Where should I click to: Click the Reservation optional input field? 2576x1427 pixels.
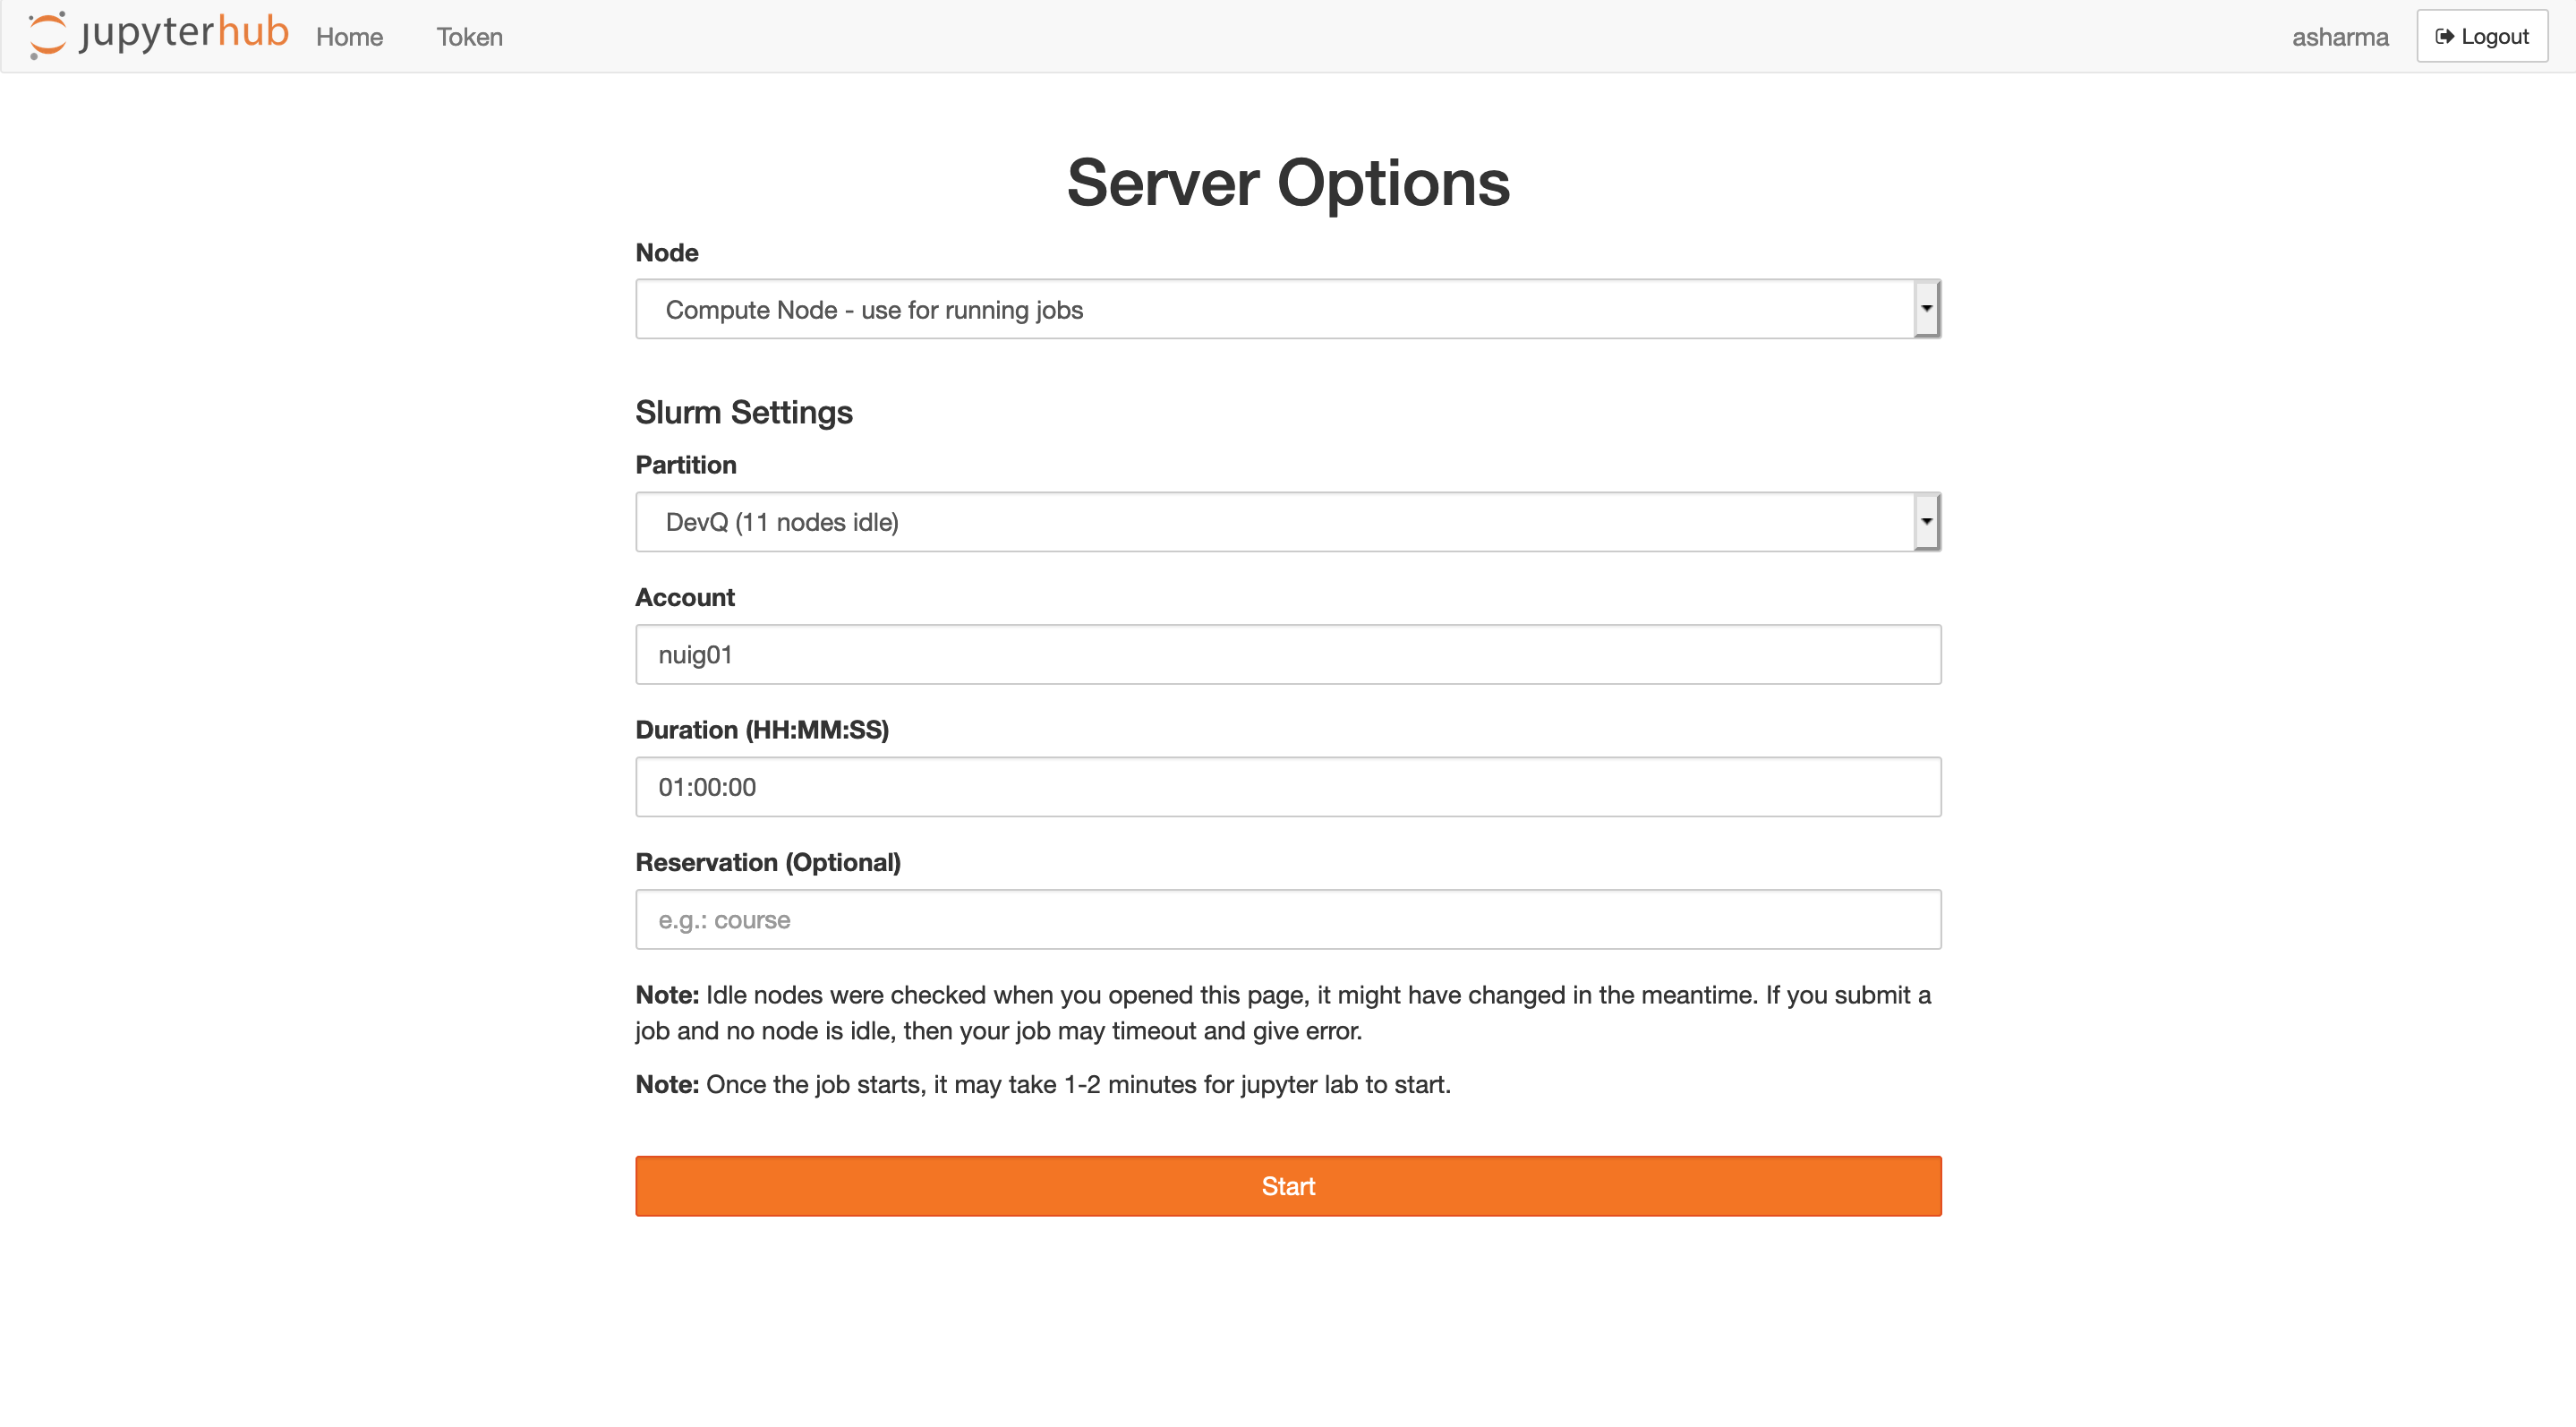[x=1288, y=920]
